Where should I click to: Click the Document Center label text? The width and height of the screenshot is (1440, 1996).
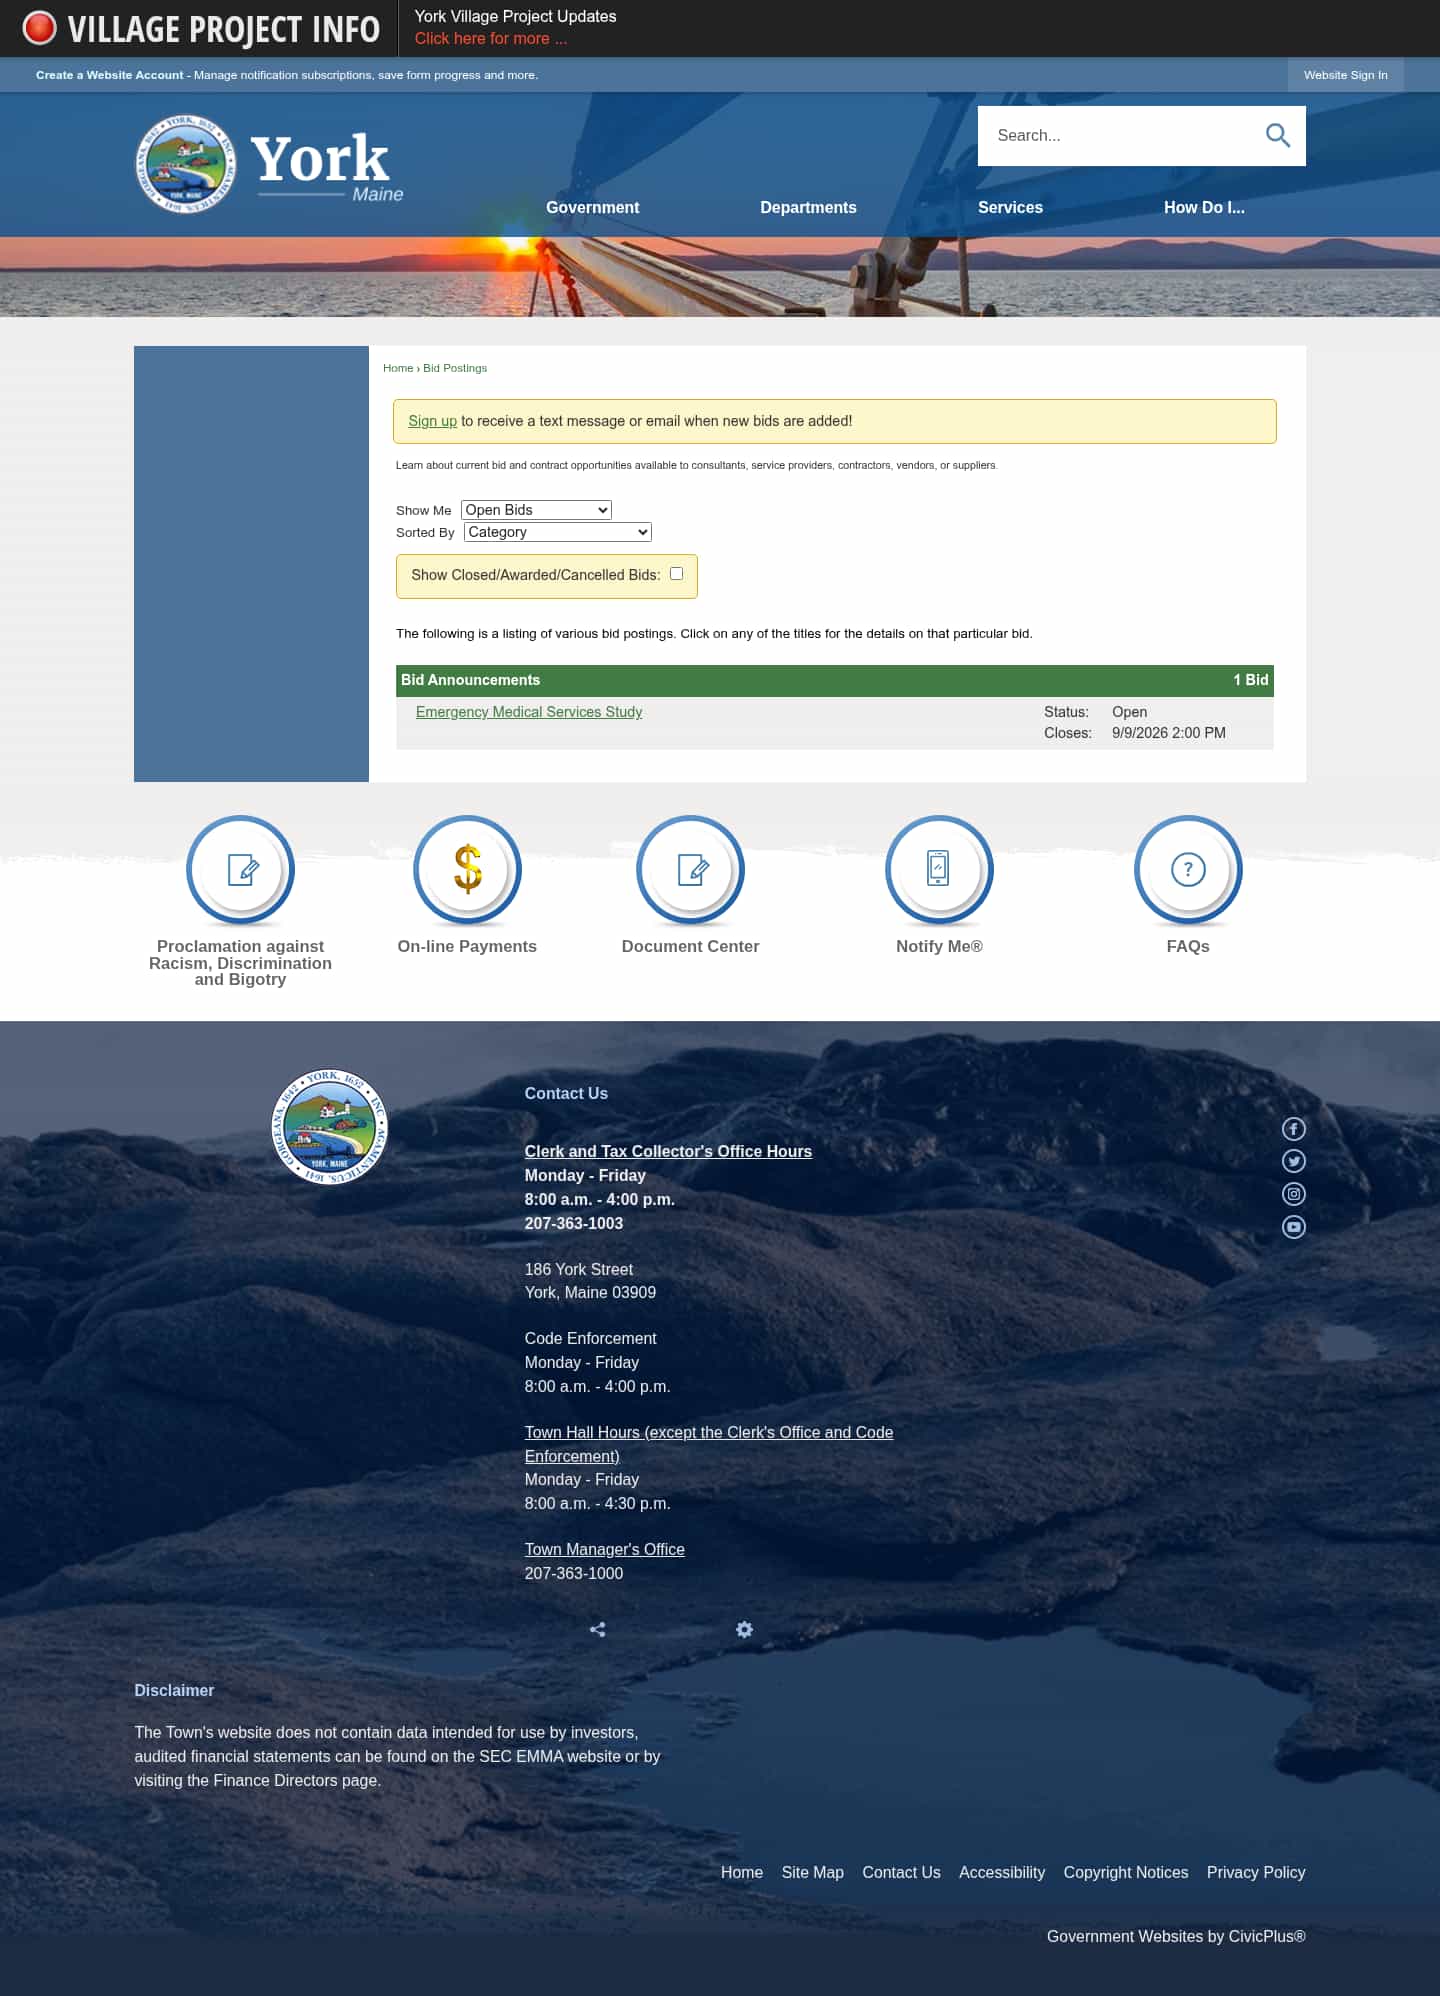[x=690, y=946]
